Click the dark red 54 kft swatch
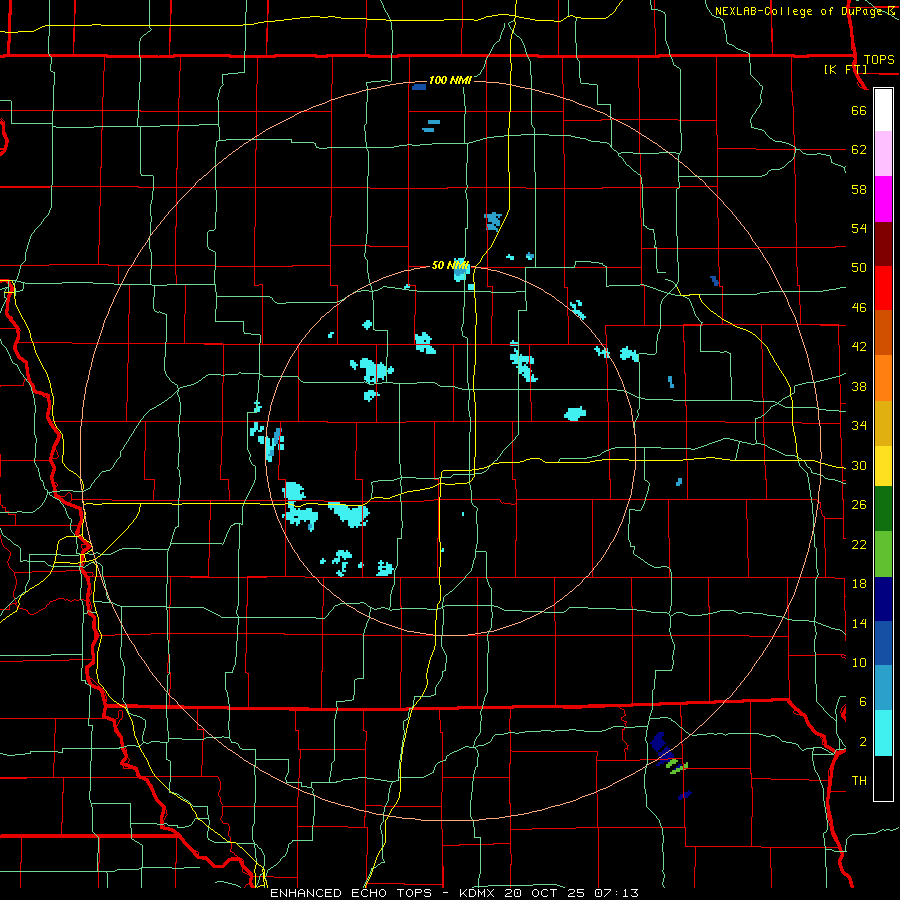The height and width of the screenshot is (900, 900). coord(883,243)
